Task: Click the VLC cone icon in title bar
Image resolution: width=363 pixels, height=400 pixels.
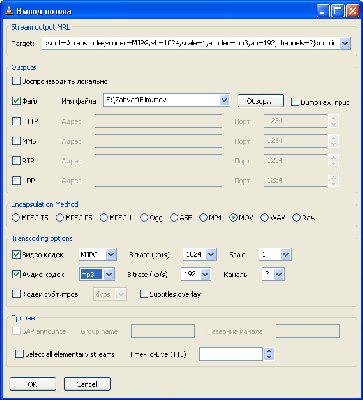Action: click(x=10, y=11)
